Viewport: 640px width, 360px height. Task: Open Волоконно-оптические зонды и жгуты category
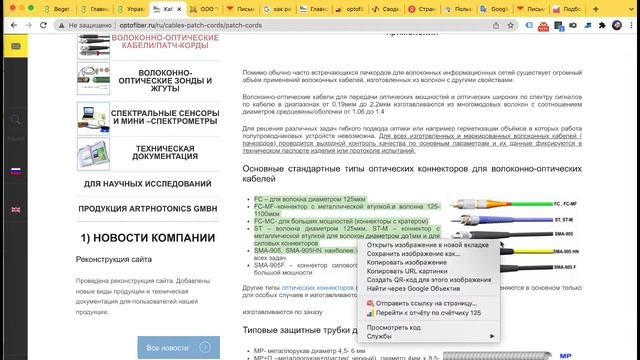pos(165,80)
